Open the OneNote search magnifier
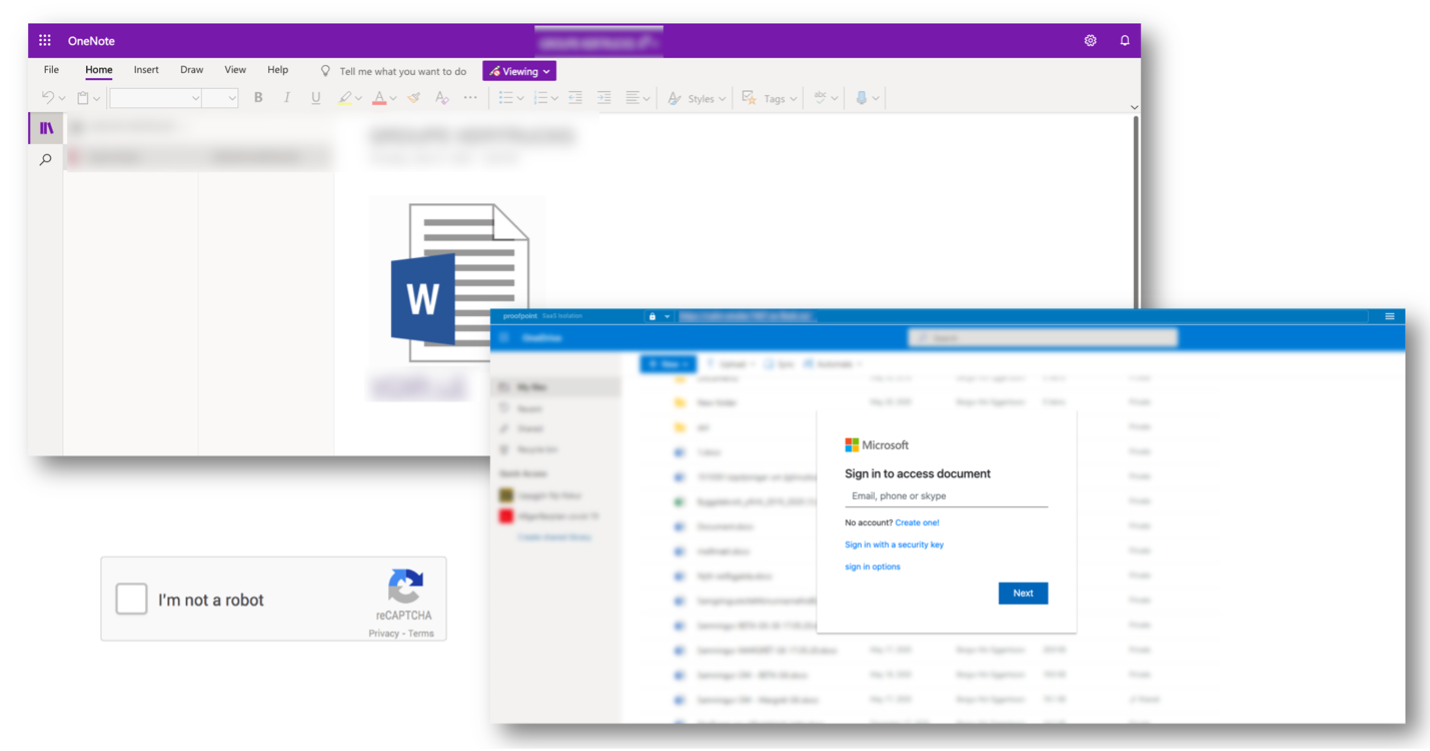1430x751 pixels. 46,159
